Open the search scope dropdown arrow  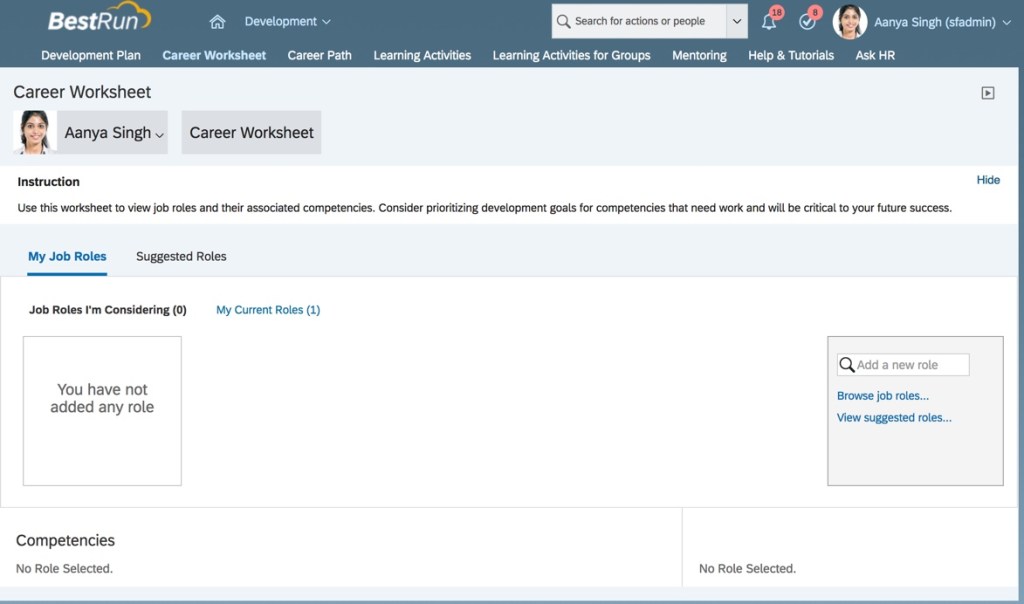[737, 22]
